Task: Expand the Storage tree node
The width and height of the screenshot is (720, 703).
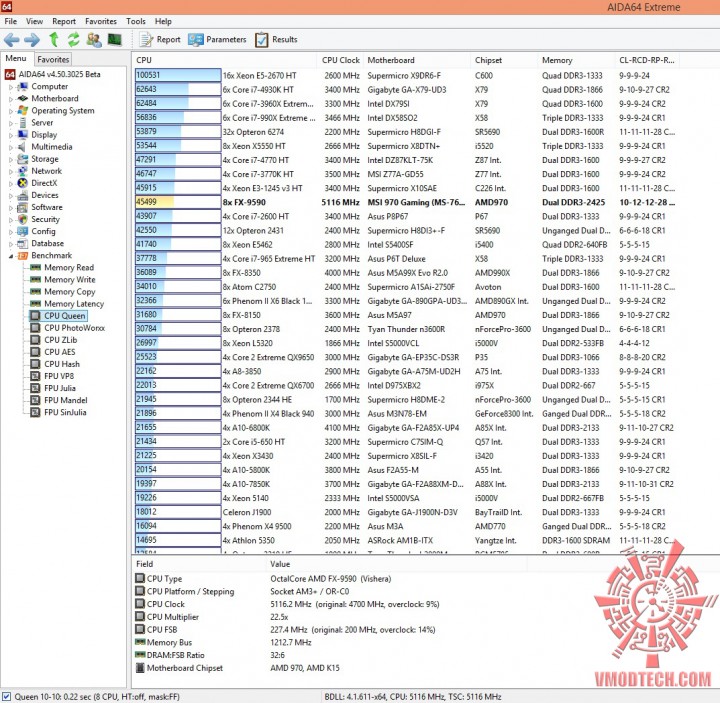Action: [x=11, y=159]
